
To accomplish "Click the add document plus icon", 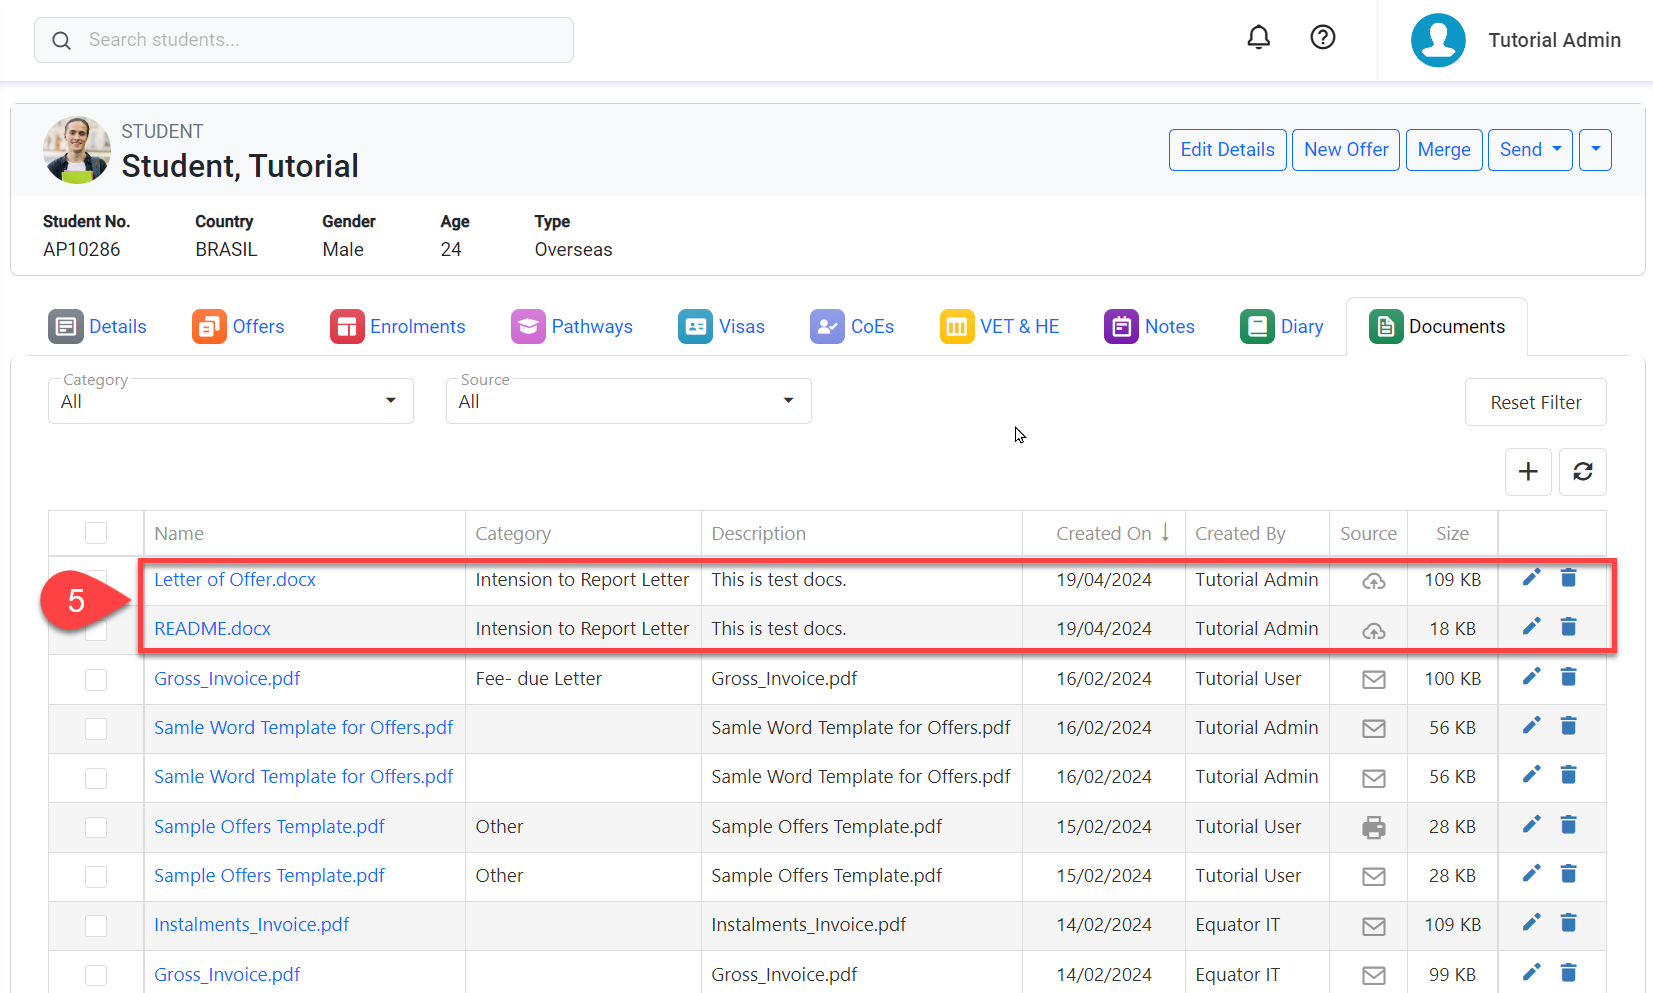I will [x=1528, y=472].
